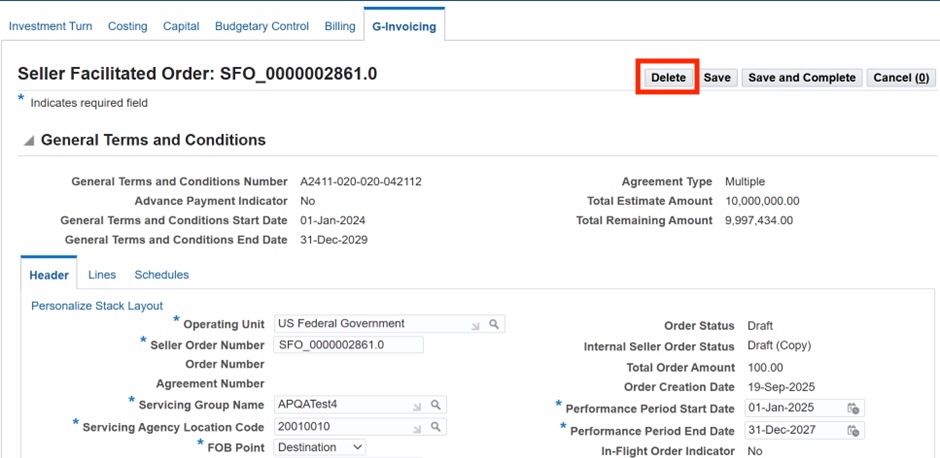Open Performance Period Start Date calendar
The height and width of the screenshot is (458, 940).
pyautogui.click(x=853, y=409)
